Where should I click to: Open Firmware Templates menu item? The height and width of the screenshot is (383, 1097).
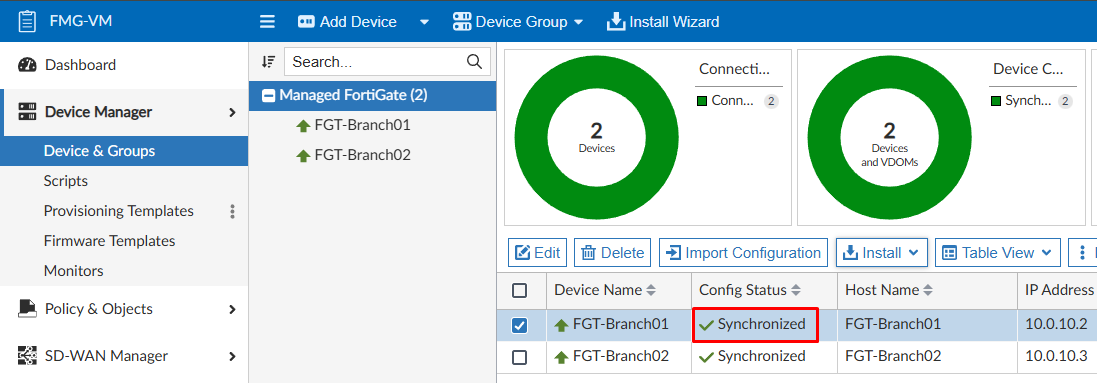109,241
